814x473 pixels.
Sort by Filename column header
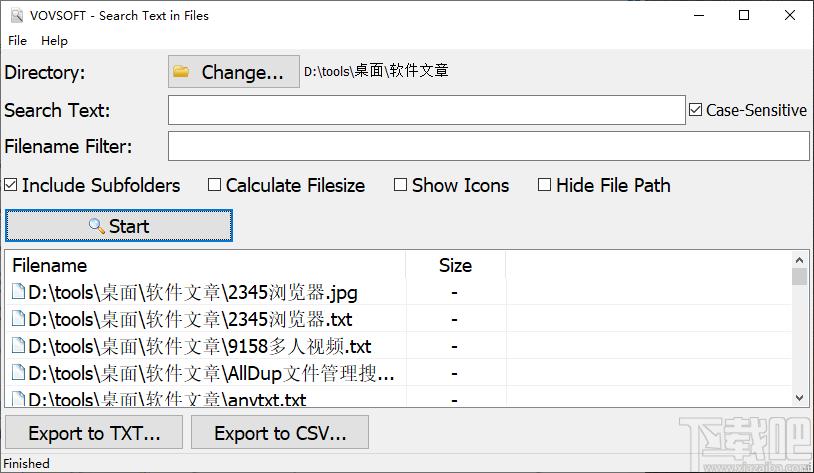click(206, 265)
